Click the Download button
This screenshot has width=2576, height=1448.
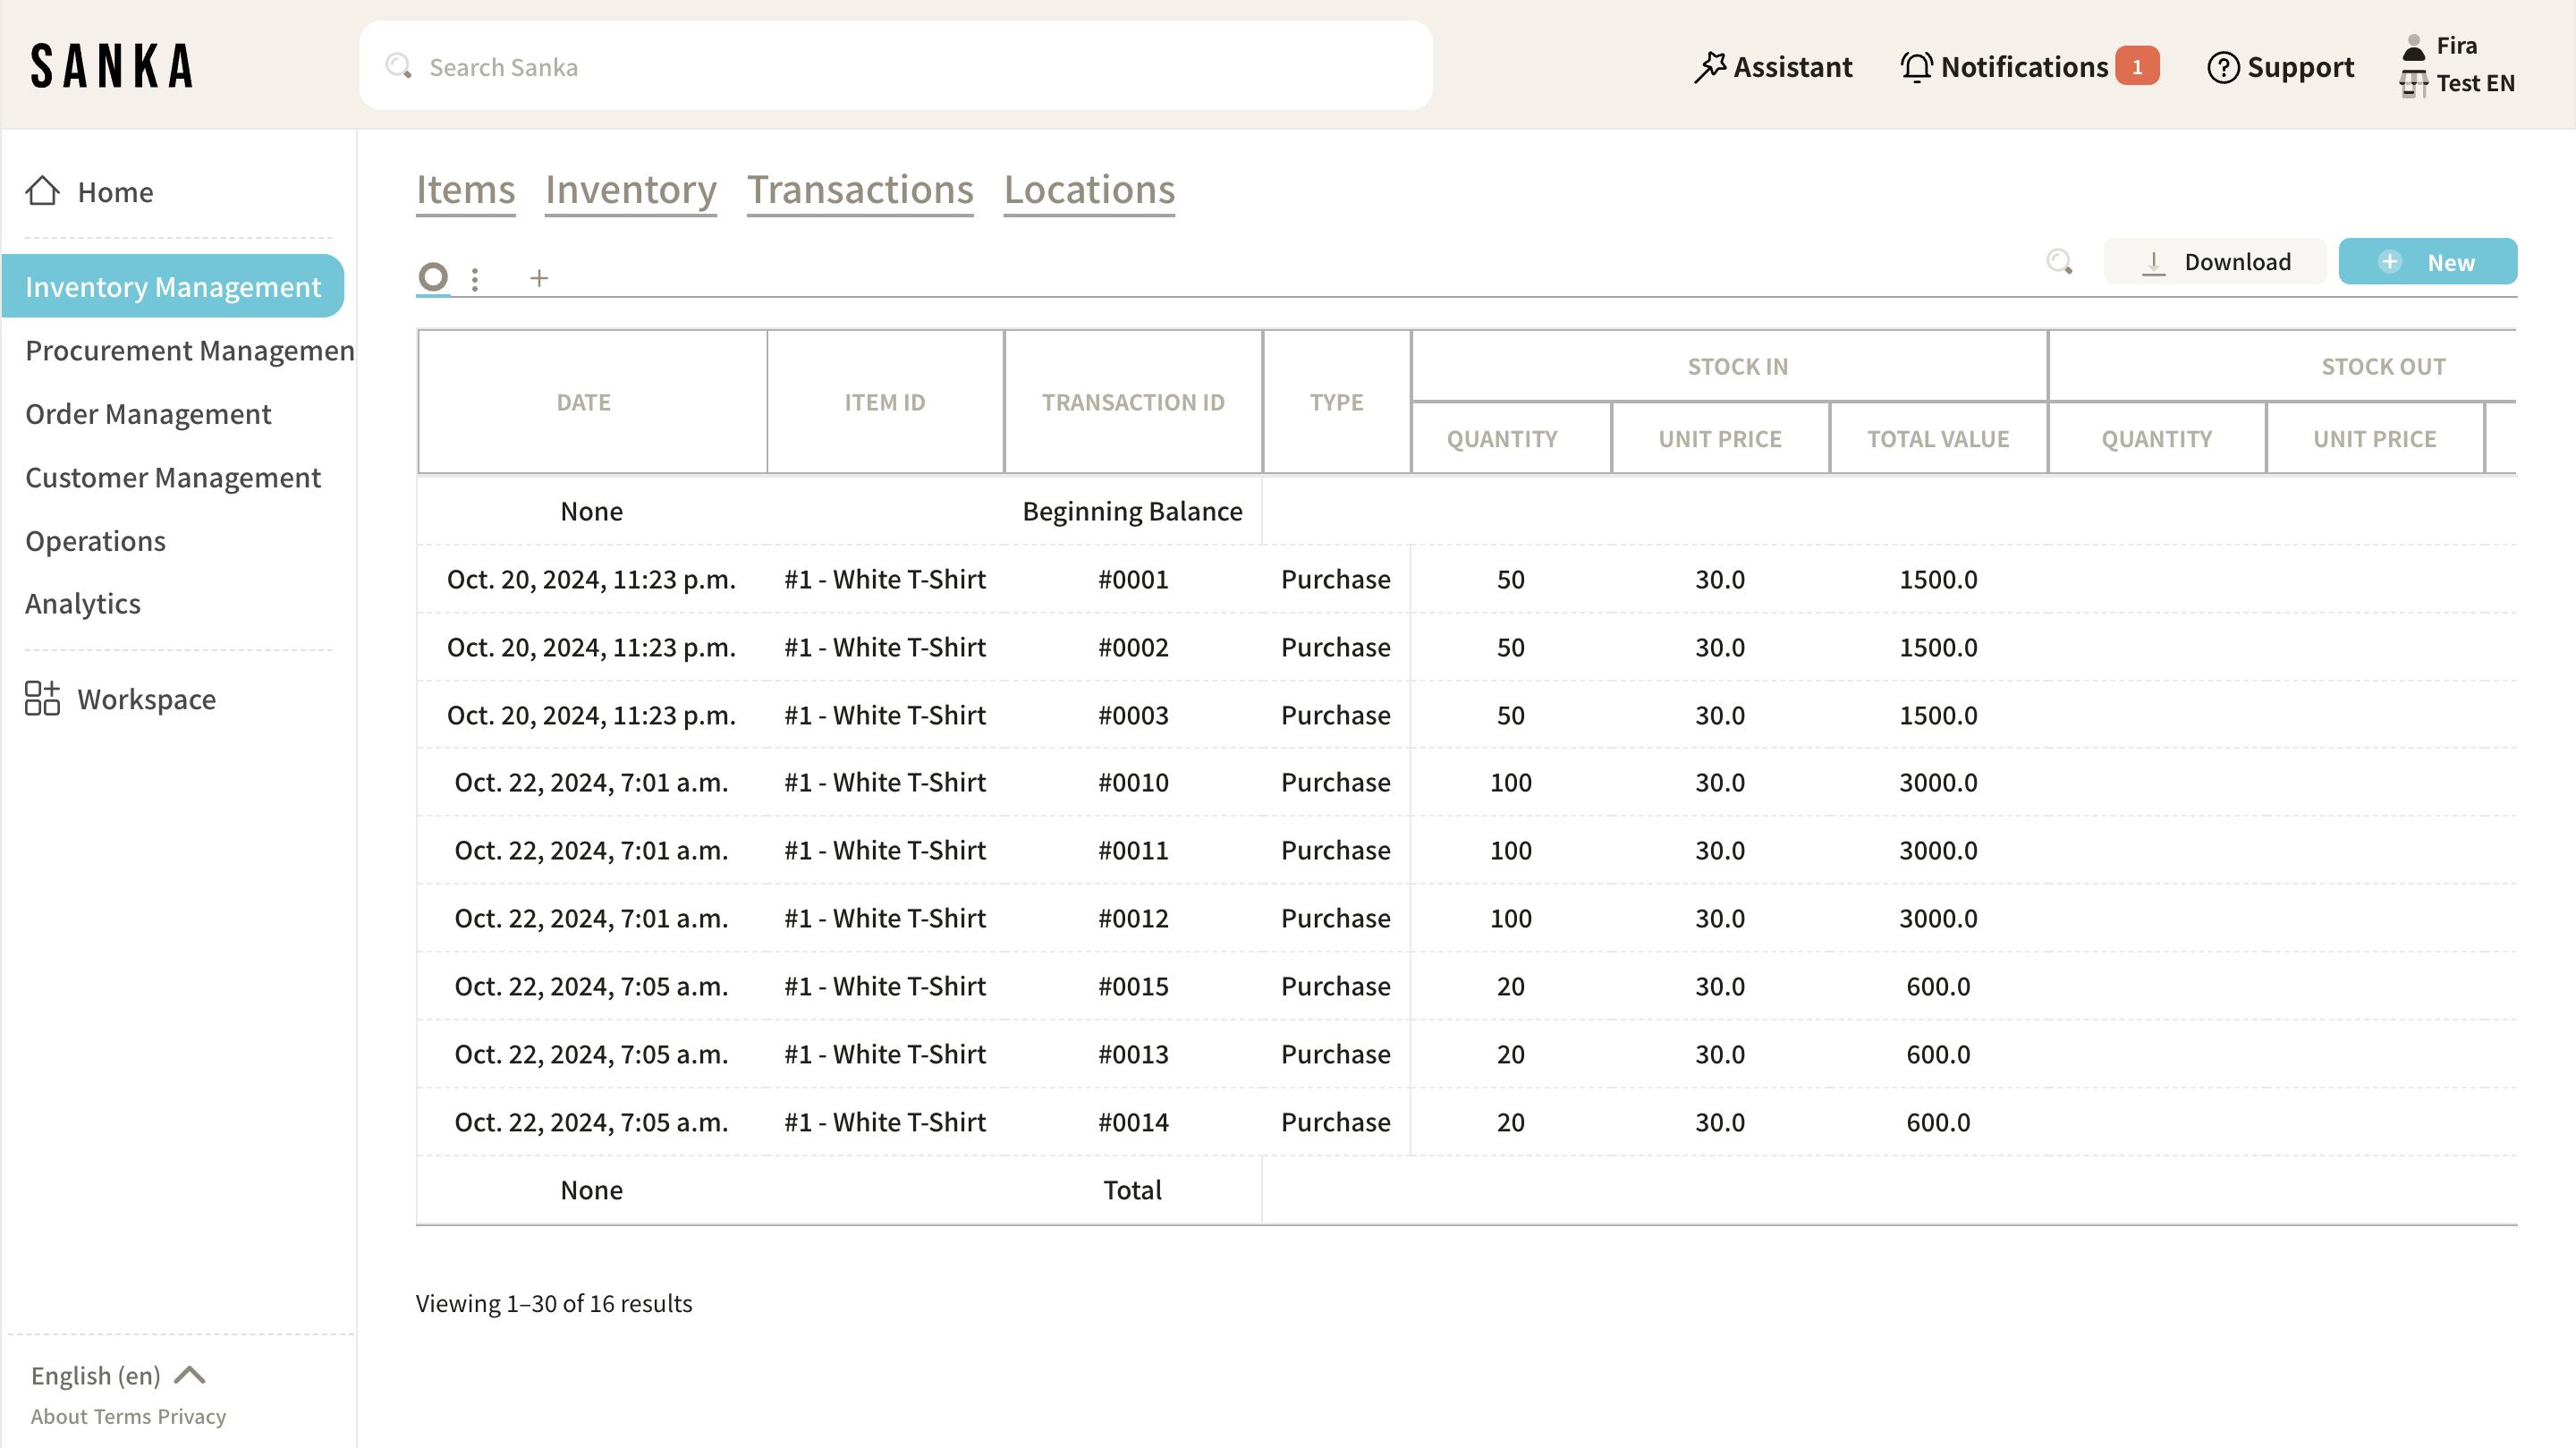tap(2215, 262)
